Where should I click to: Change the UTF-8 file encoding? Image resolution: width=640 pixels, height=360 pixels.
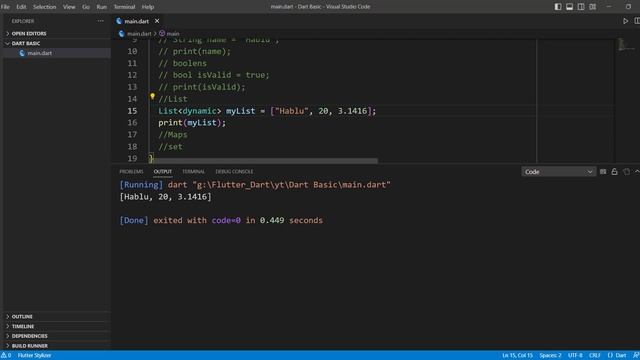575,356
